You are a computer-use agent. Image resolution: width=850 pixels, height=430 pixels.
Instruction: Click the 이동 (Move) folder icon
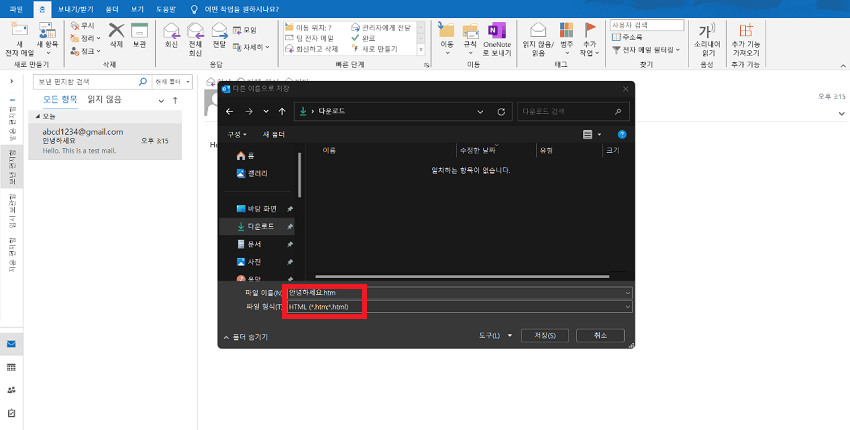[x=447, y=30]
